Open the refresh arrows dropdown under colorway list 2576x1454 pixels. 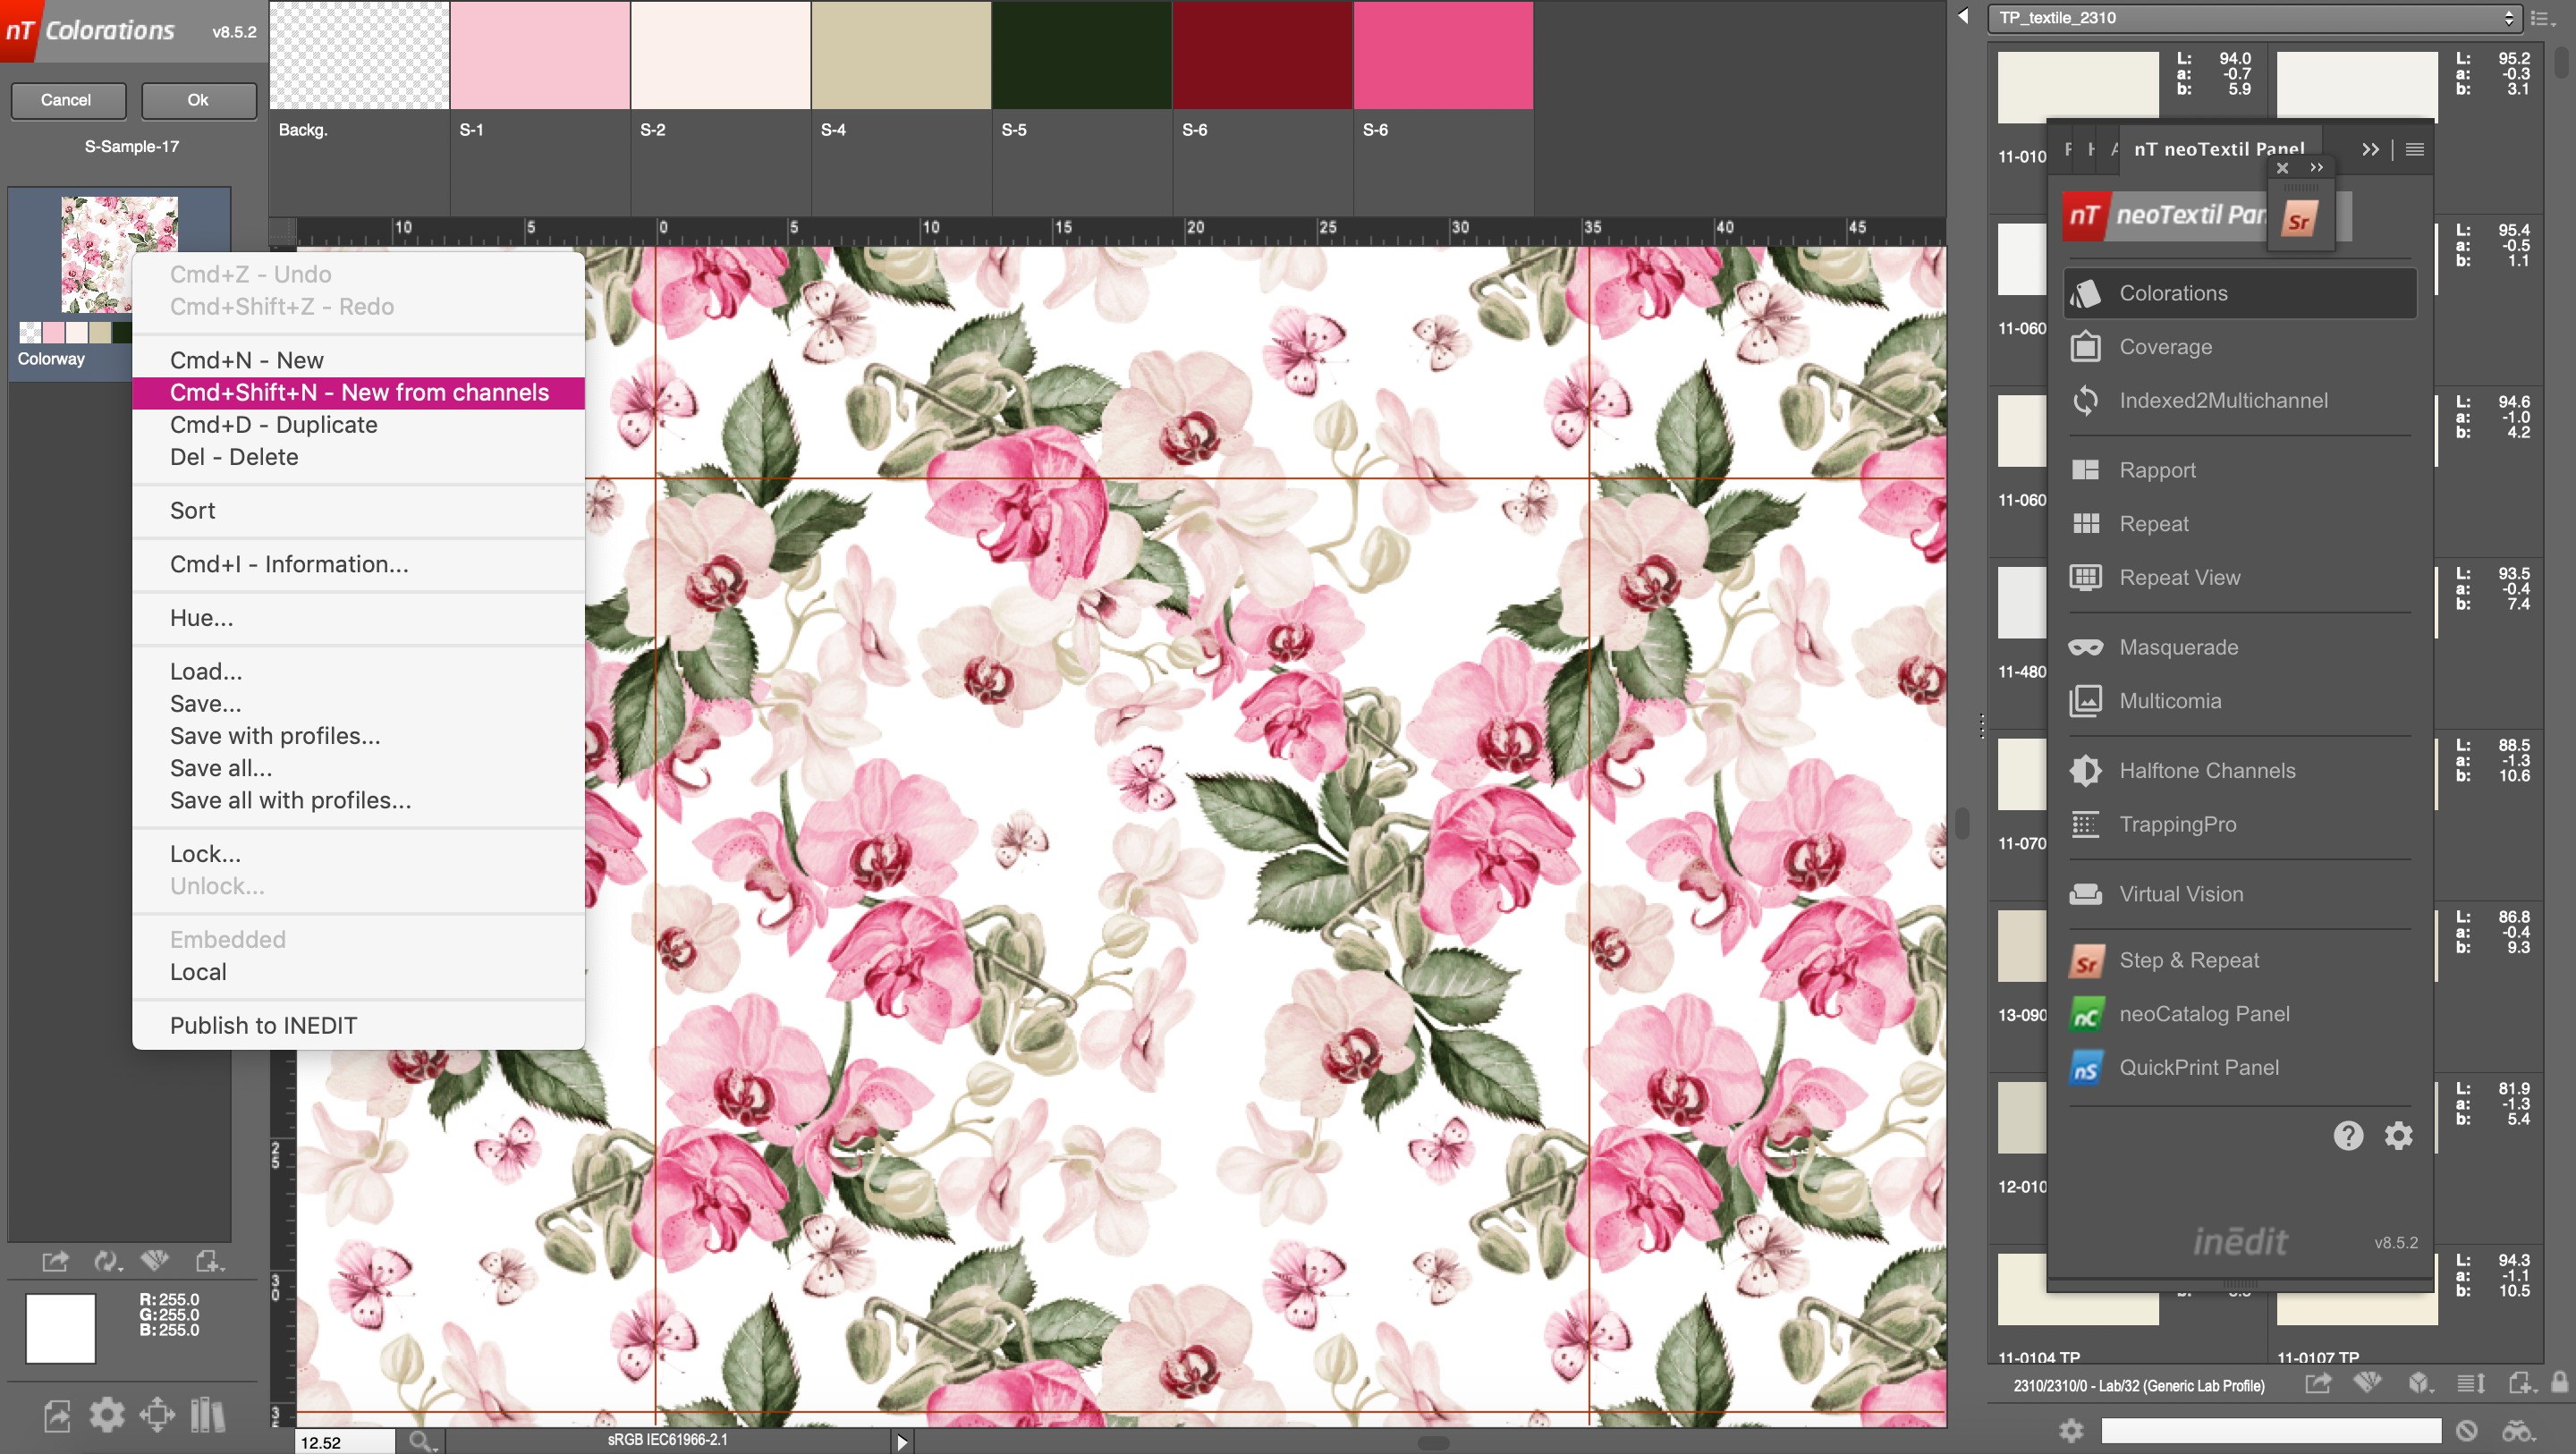(x=107, y=1261)
